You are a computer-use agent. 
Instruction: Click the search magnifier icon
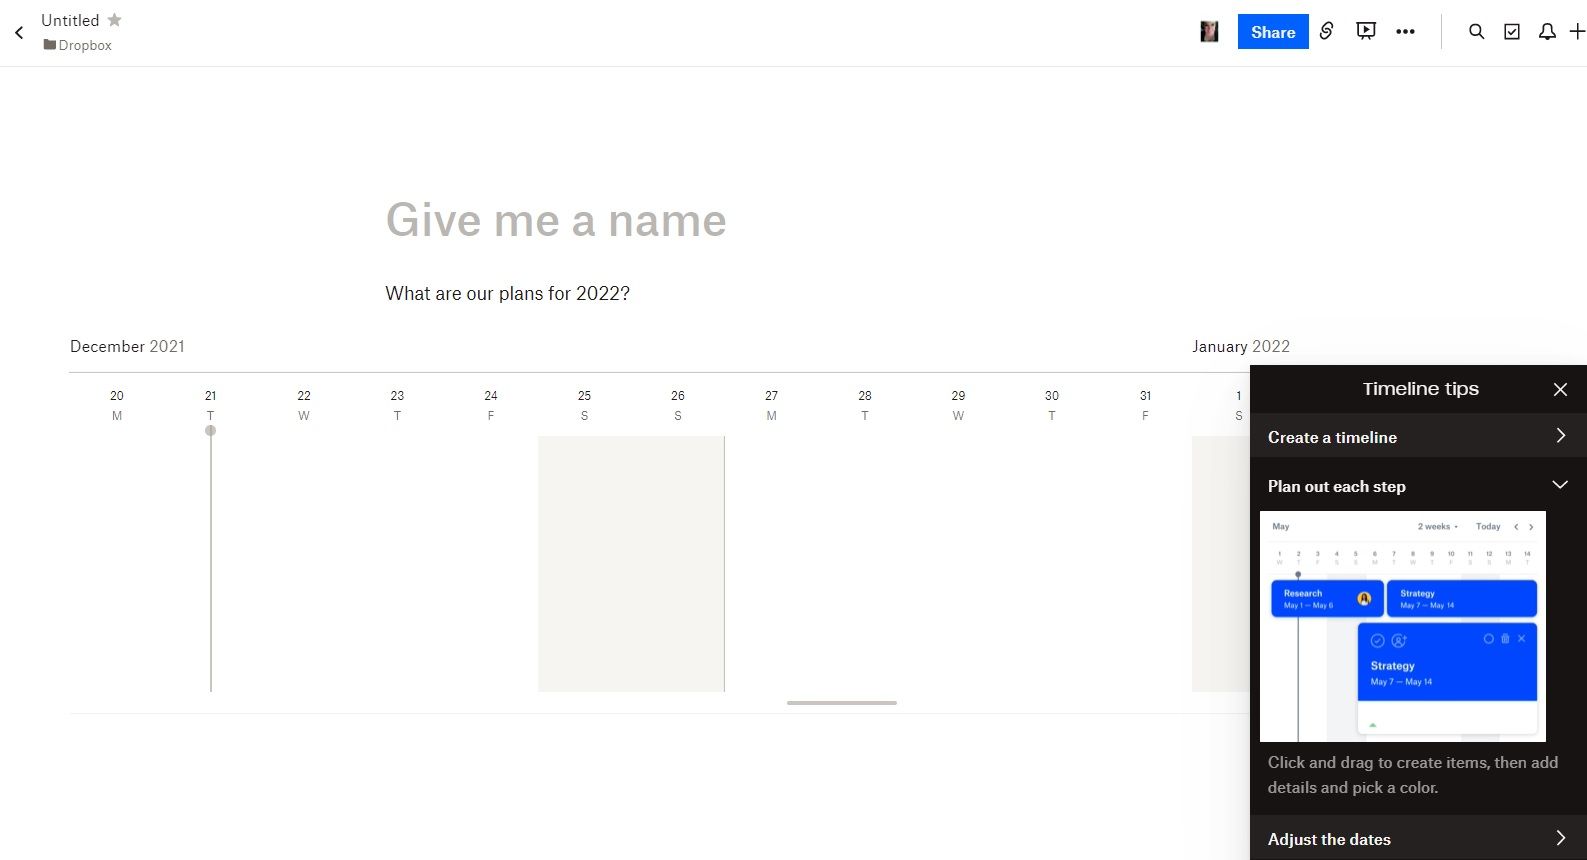pos(1476,32)
